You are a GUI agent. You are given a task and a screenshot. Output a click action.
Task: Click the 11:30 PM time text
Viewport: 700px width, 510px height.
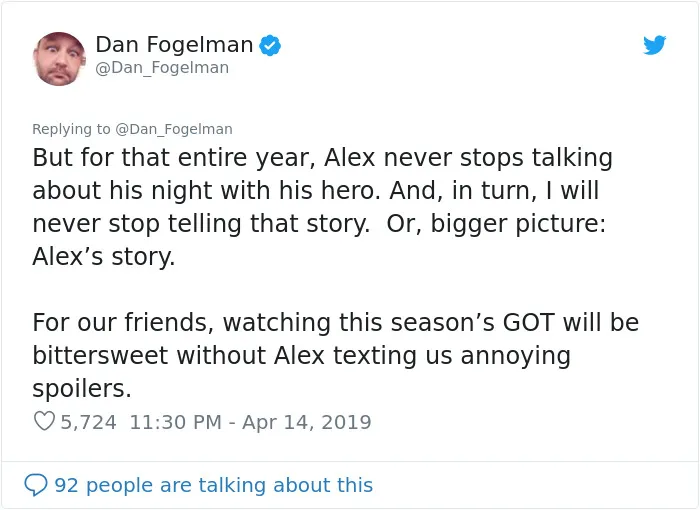[175, 422]
